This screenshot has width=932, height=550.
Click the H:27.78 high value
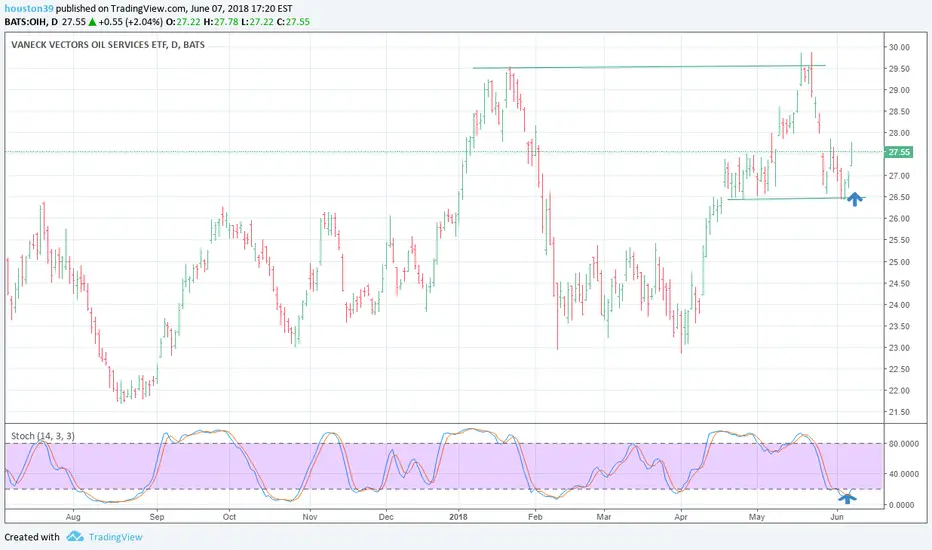click(x=221, y=21)
